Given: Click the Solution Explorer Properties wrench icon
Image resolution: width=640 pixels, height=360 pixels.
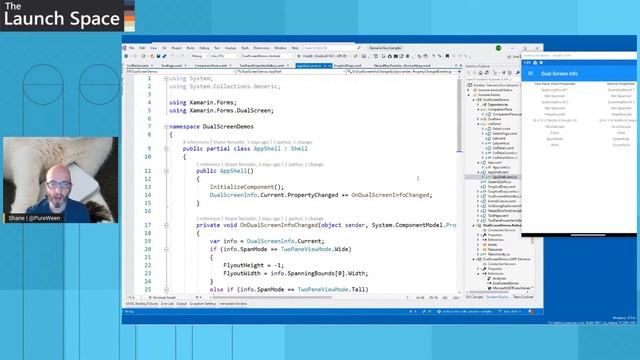Looking at the screenshot, I should pyautogui.click(x=518, y=73).
